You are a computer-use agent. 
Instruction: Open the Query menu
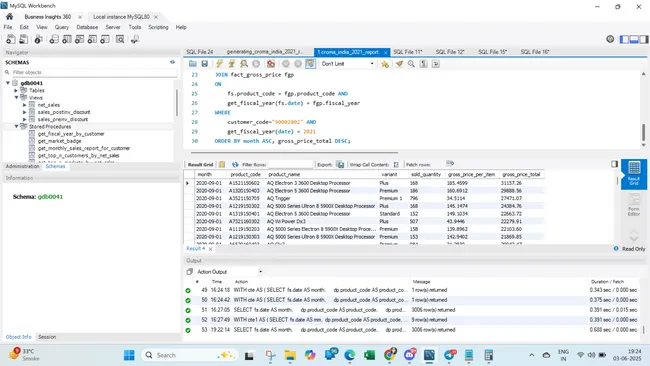[x=62, y=27]
